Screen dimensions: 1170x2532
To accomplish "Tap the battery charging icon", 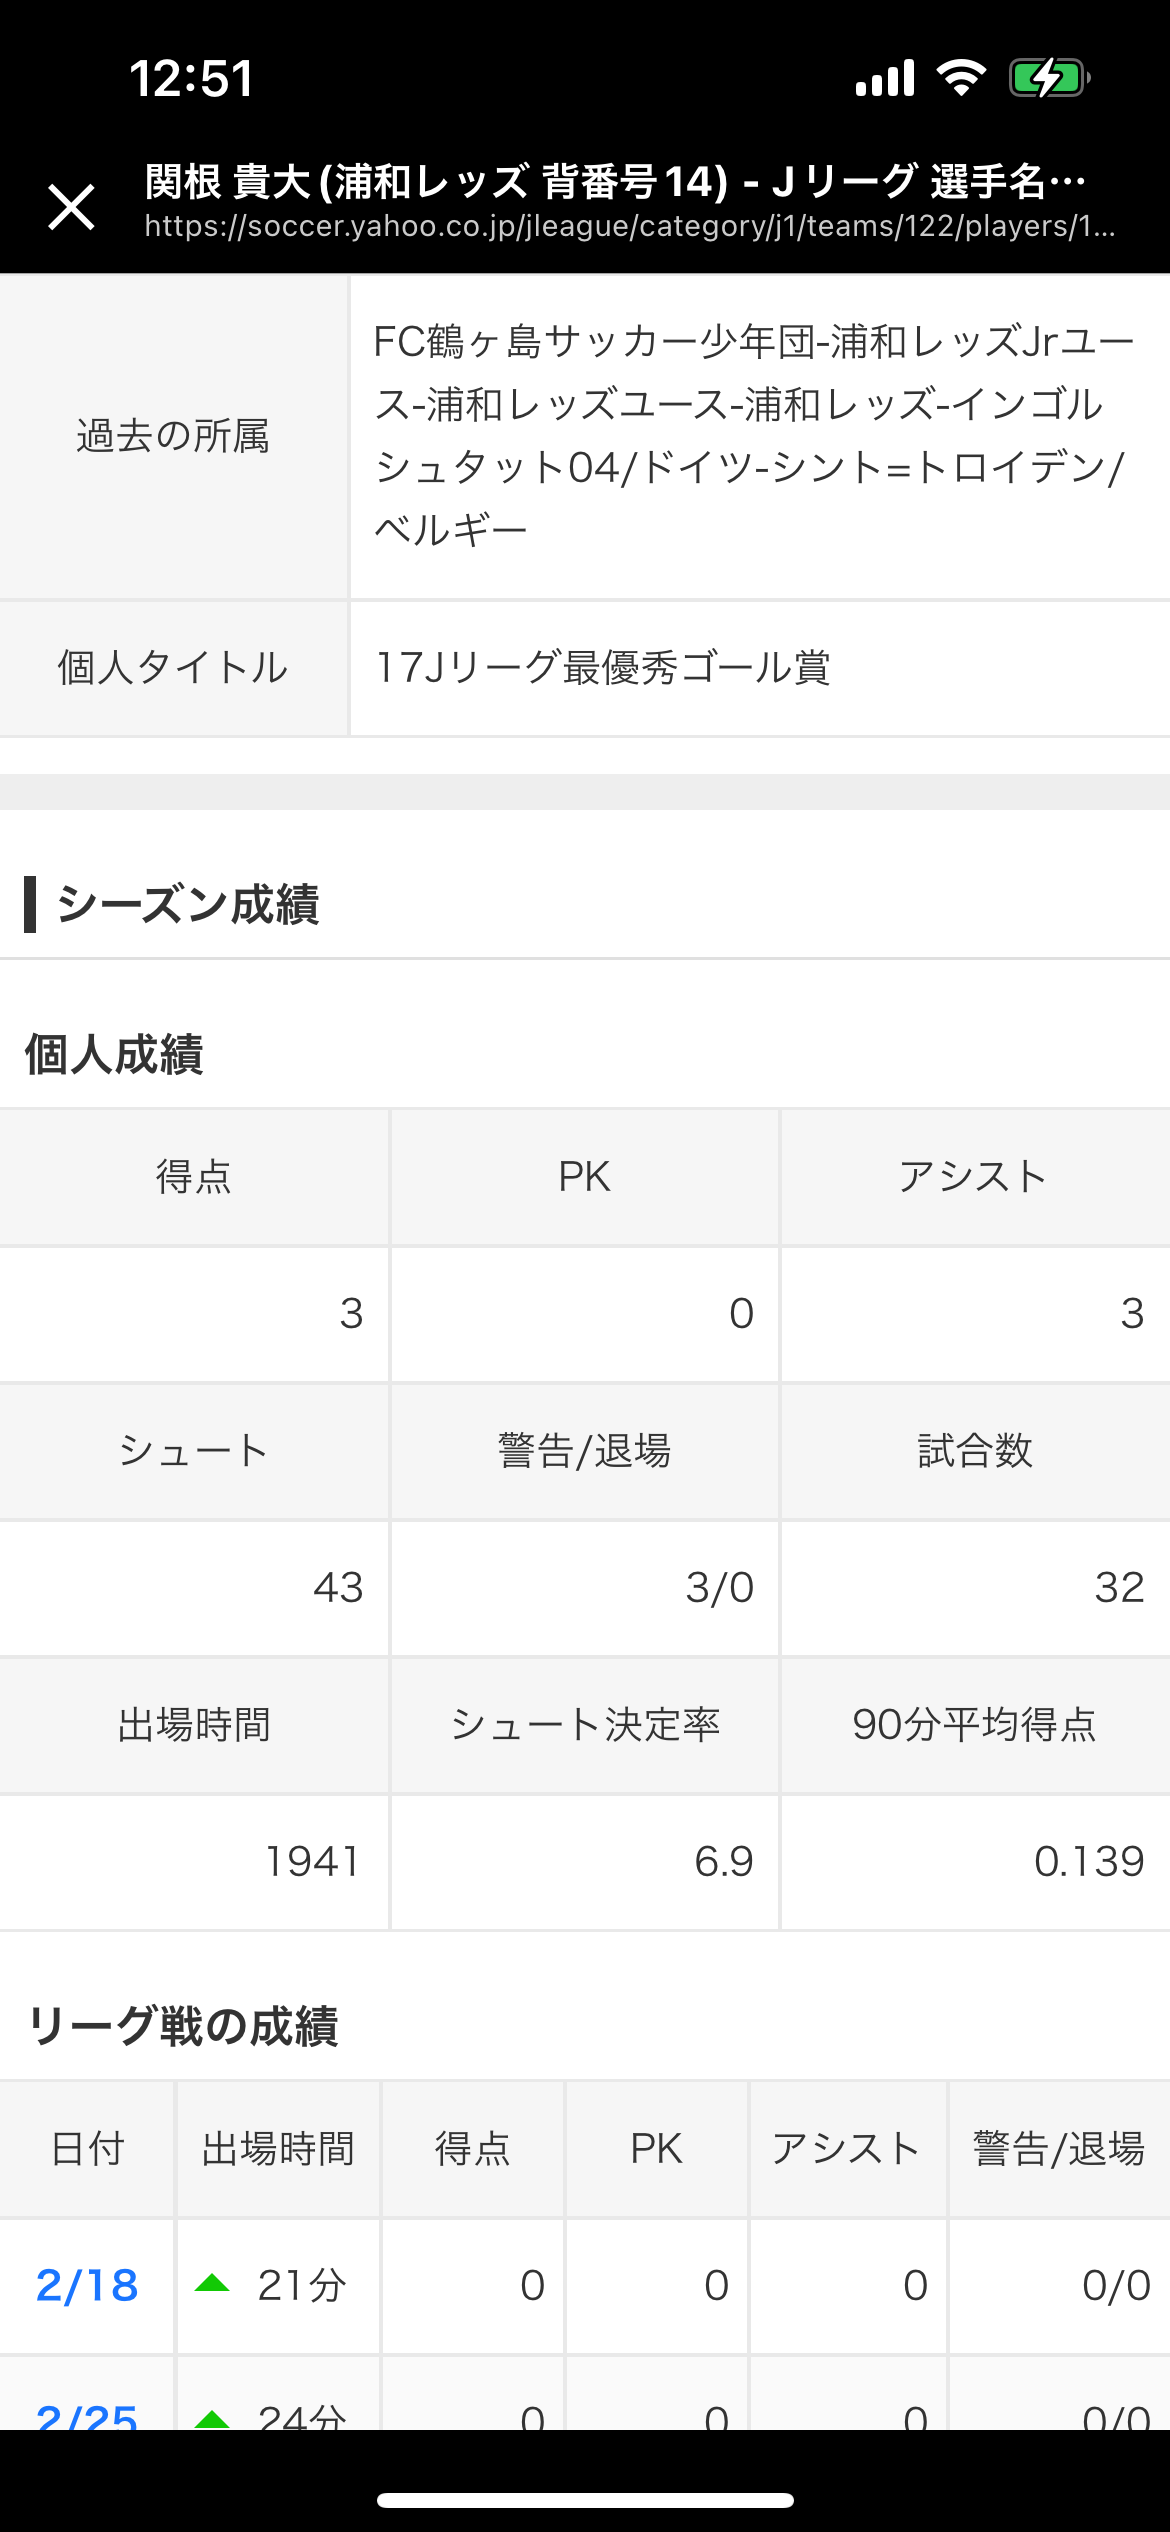I will click(1049, 78).
